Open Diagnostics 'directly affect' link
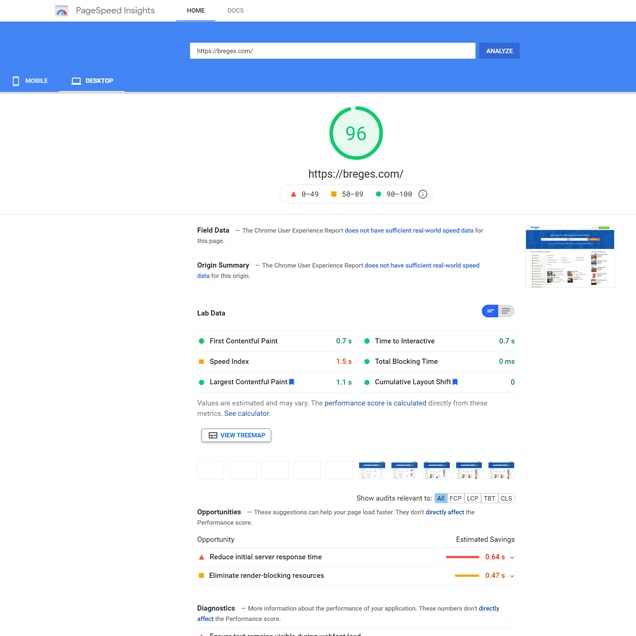This screenshot has height=636, width=636. point(489,608)
